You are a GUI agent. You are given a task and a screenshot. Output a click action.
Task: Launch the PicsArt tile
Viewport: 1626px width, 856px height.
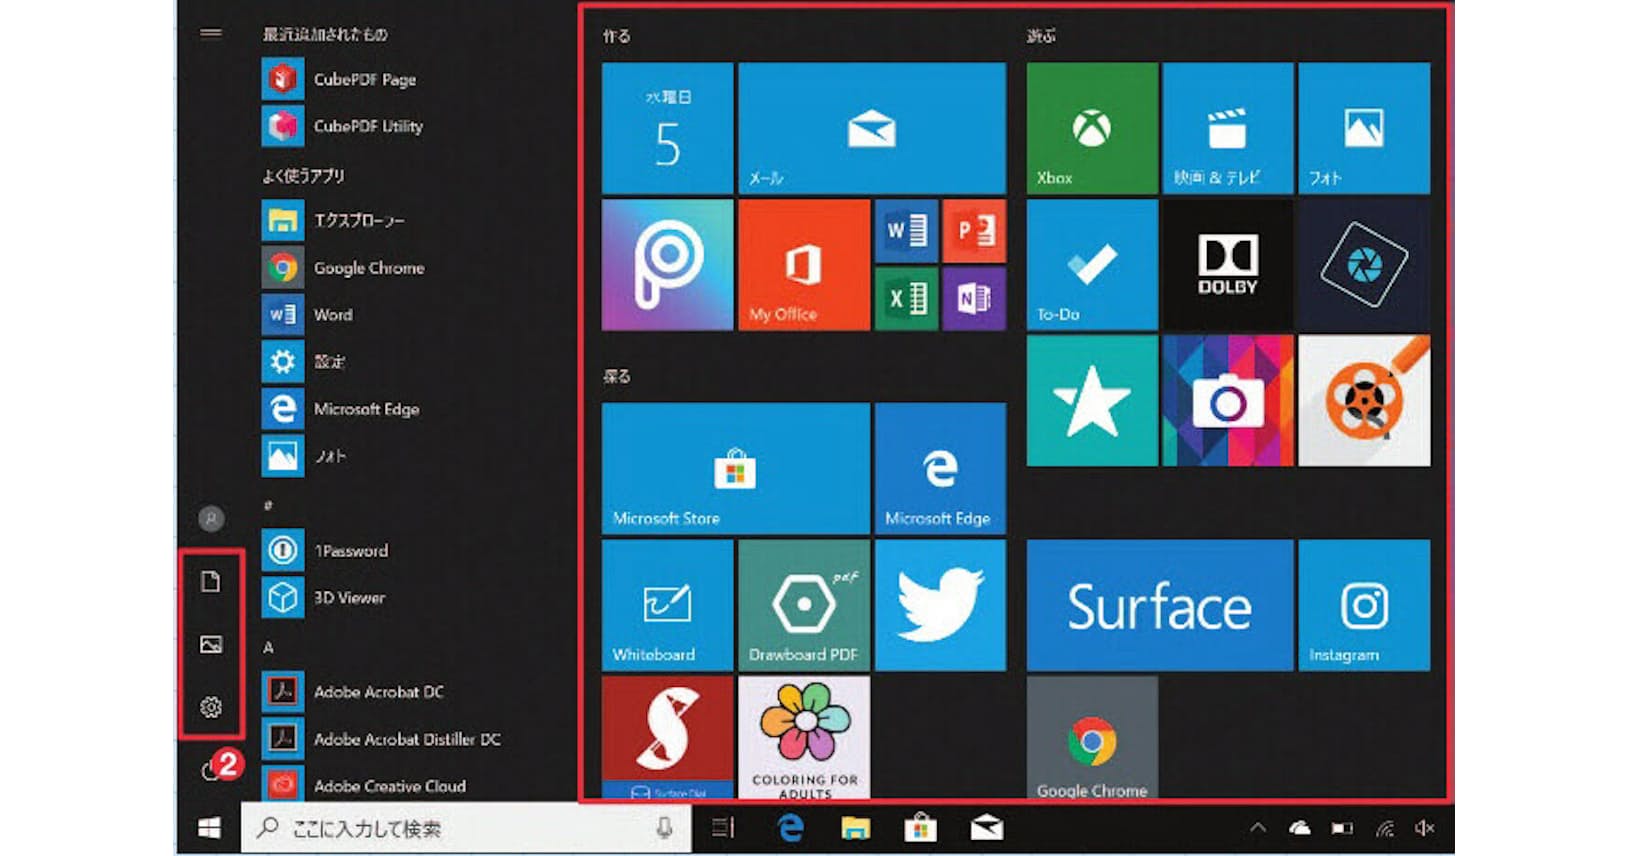(667, 264)
